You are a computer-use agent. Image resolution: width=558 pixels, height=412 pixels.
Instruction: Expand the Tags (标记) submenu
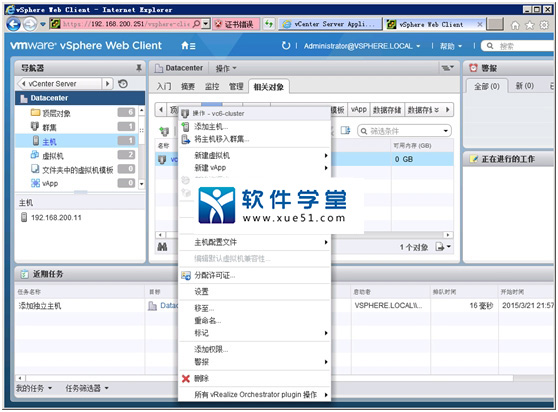click(x=254, y=333)
